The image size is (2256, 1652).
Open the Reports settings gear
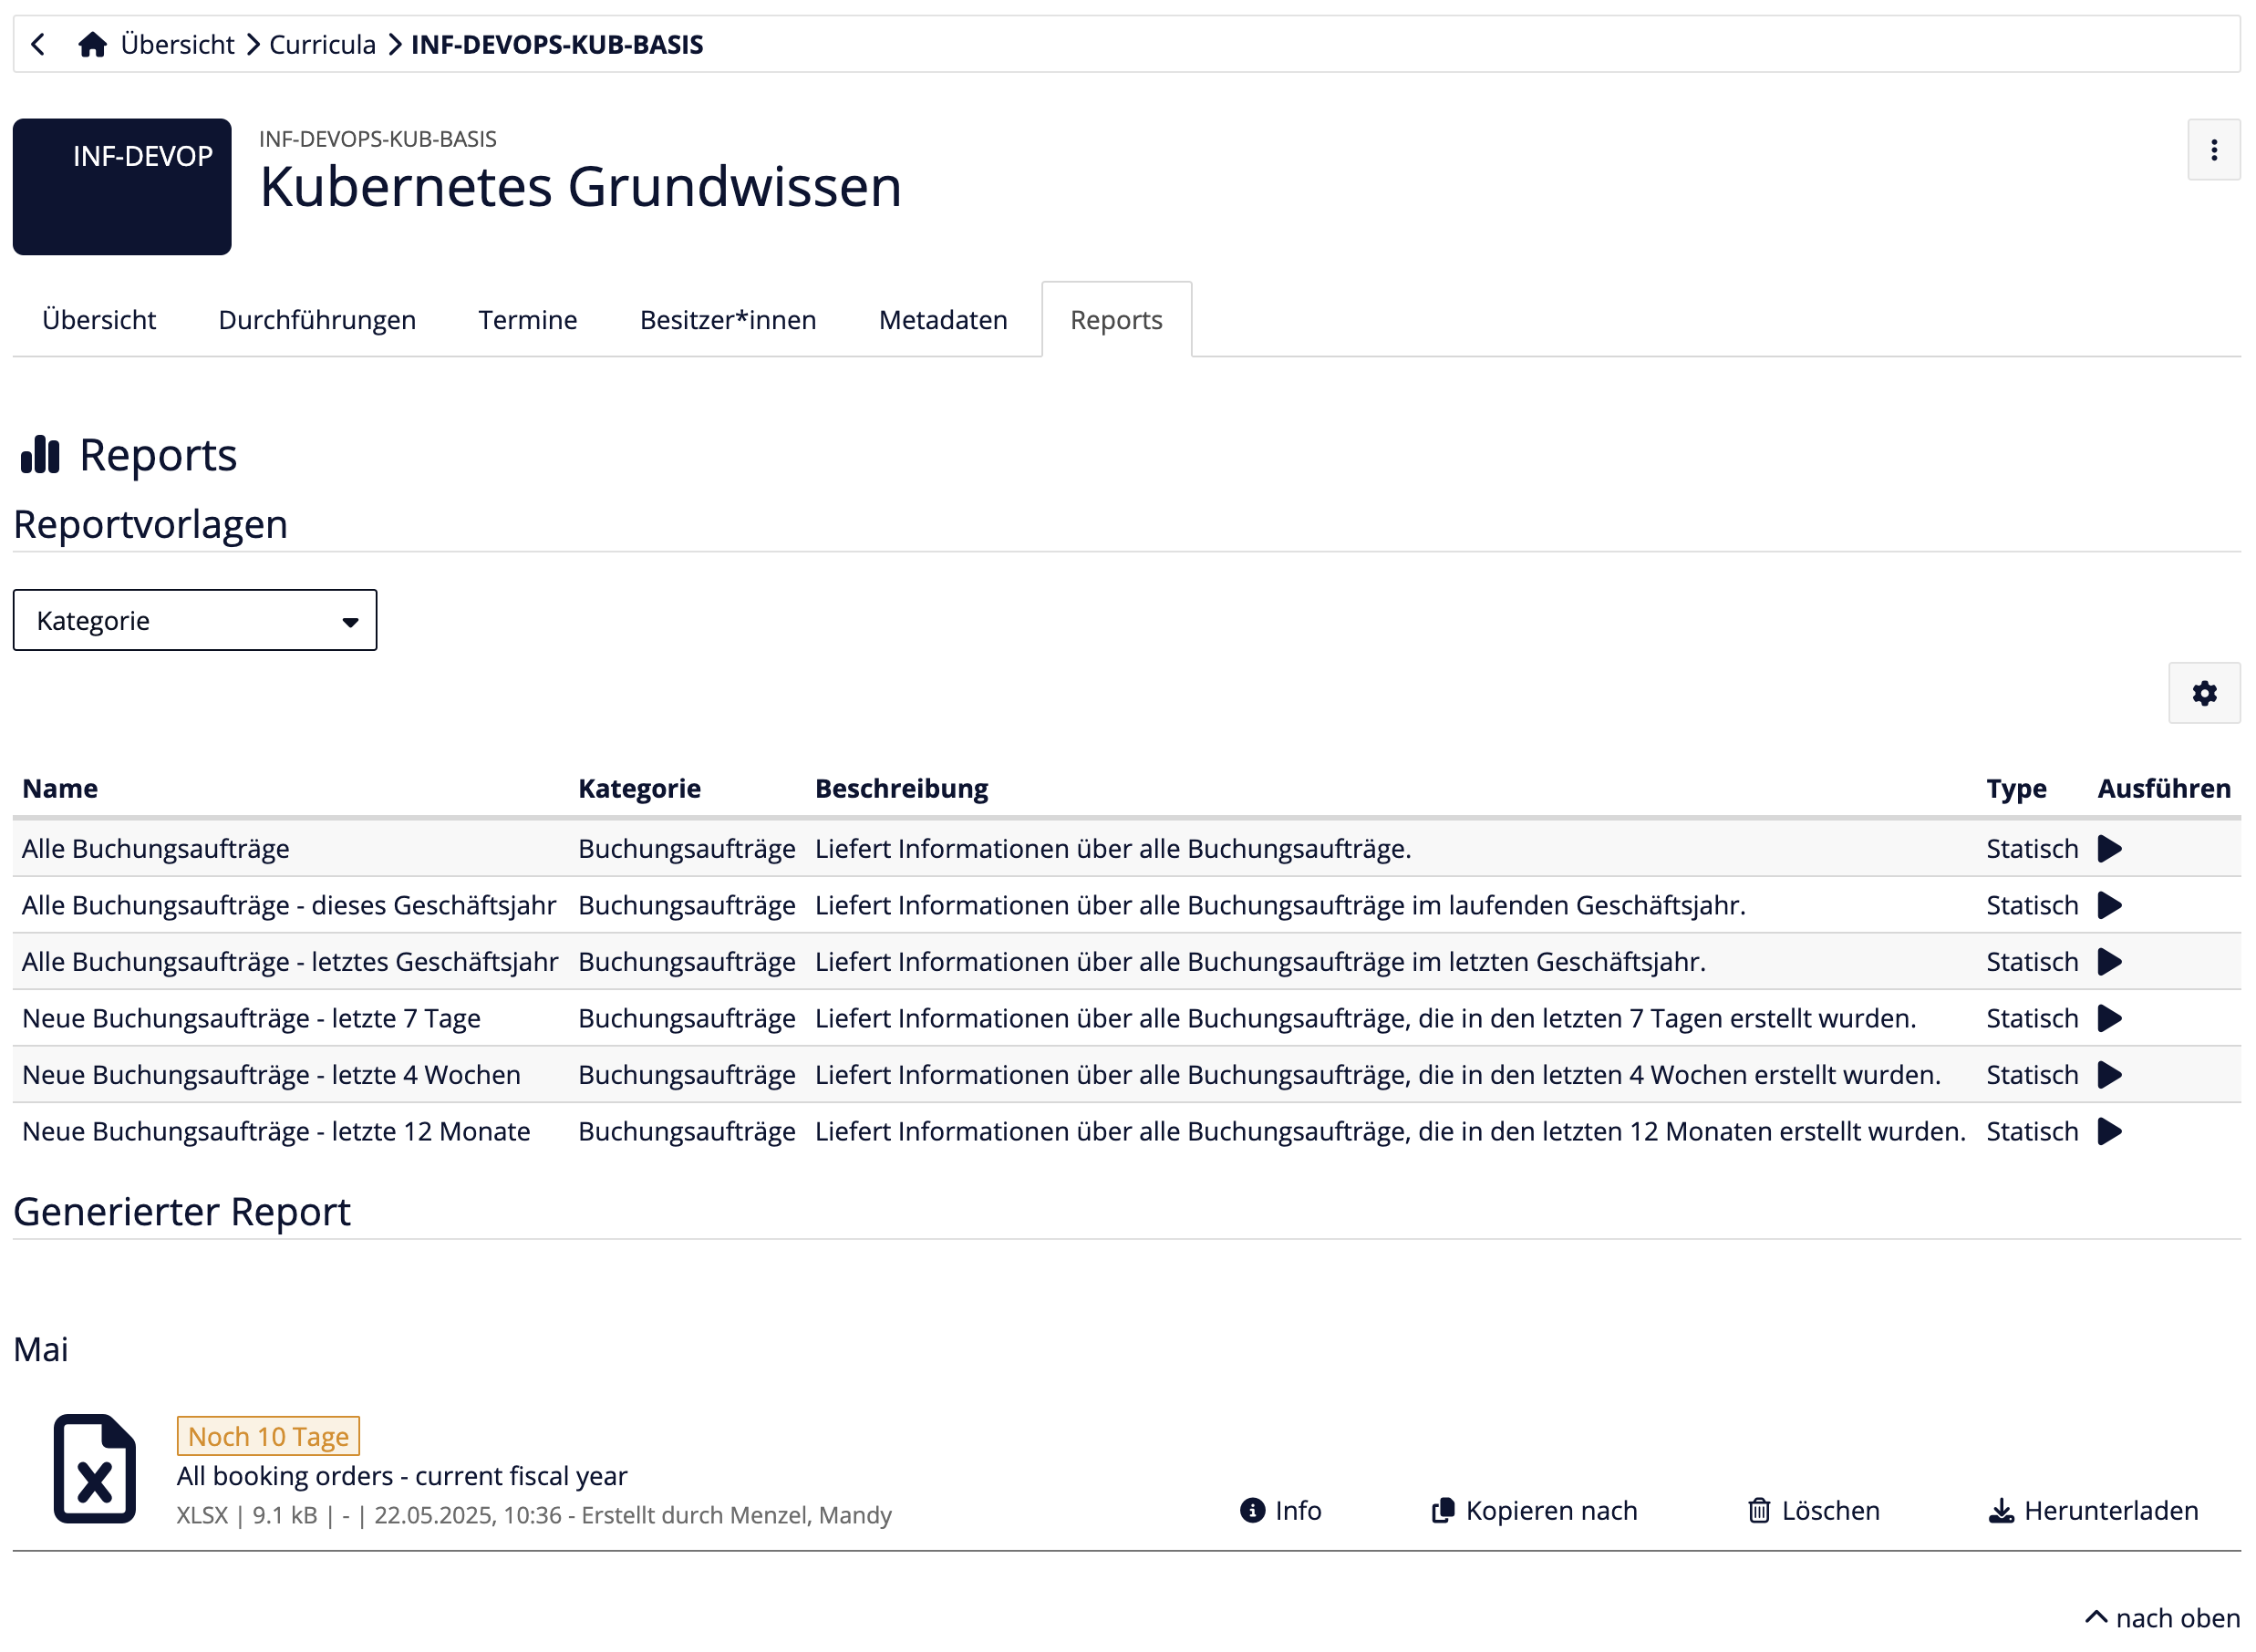pyautogui.click(x=2203, y=692)
